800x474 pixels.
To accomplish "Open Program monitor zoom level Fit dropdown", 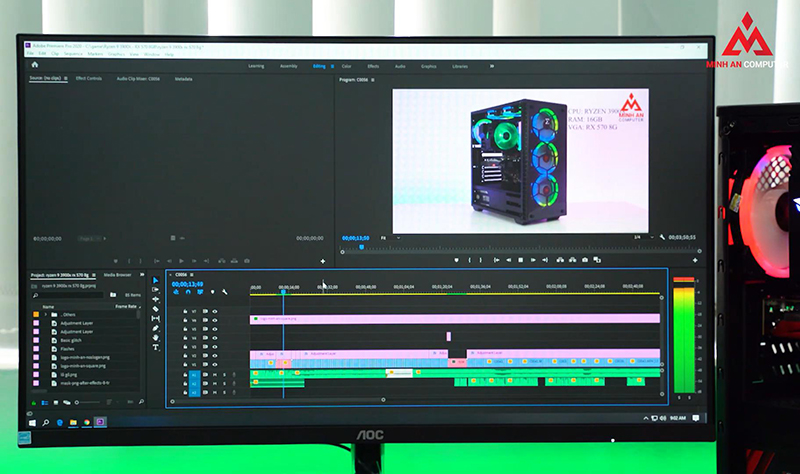I will [390, 238].
